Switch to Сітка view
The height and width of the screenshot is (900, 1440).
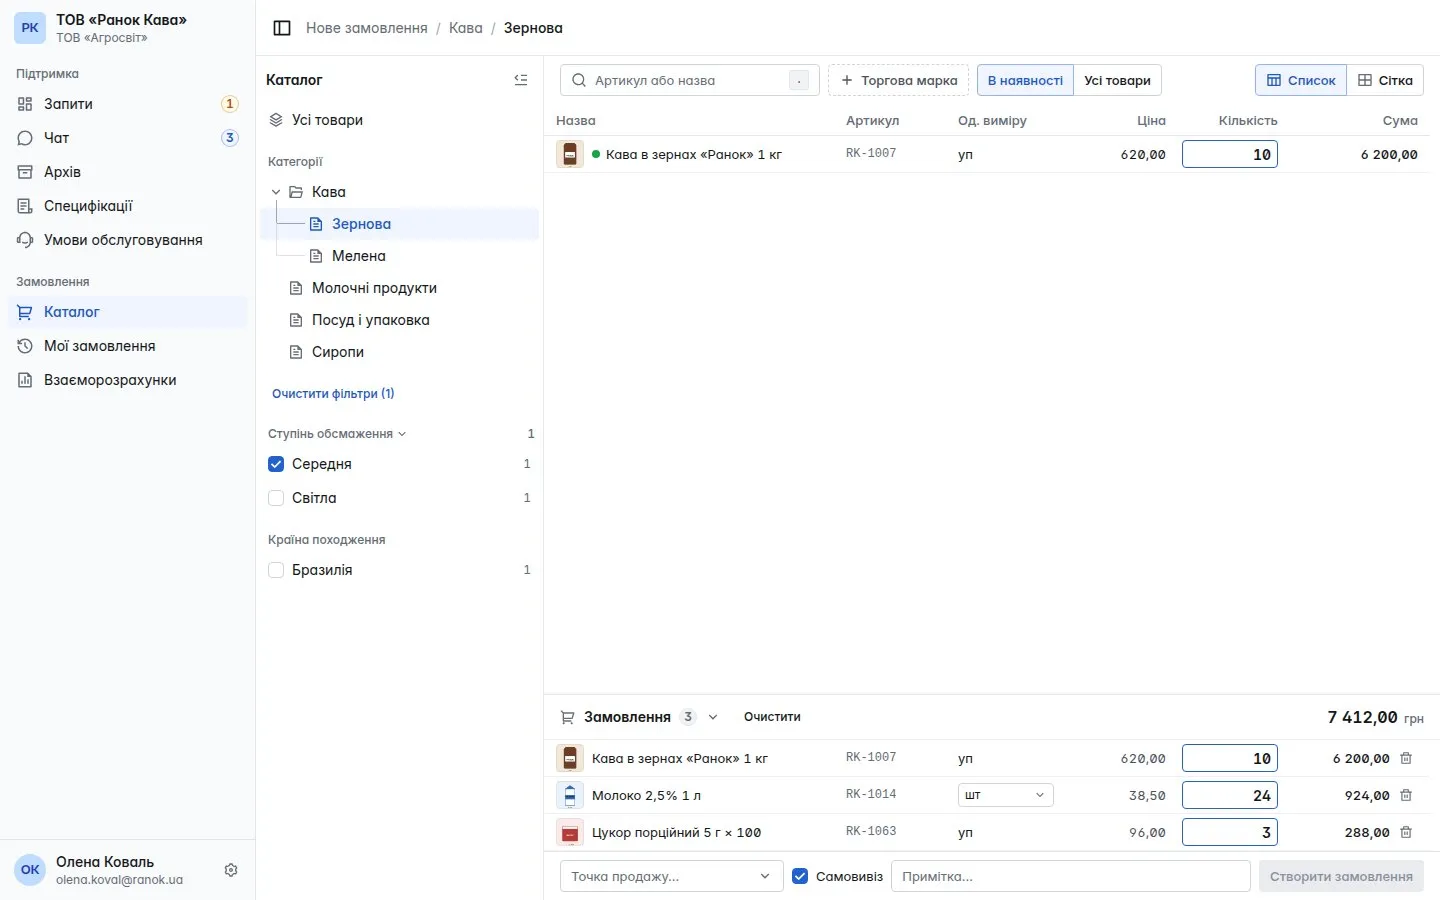coord(1385,80)
